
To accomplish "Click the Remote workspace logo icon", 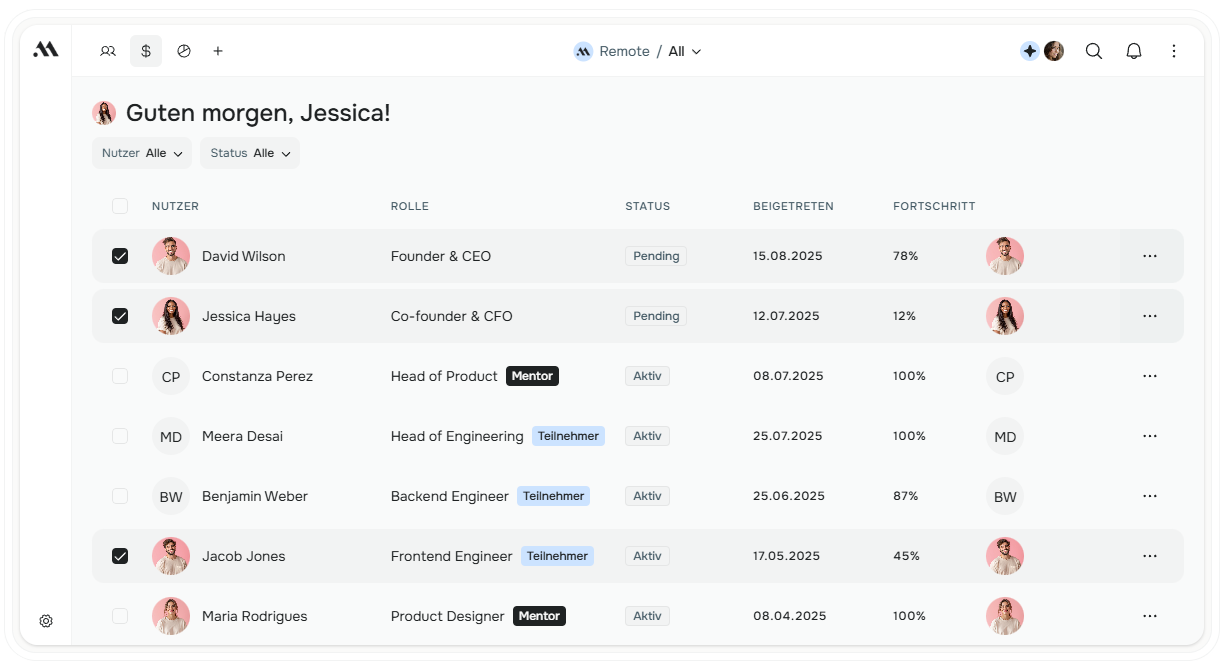I will click(583, 51).
